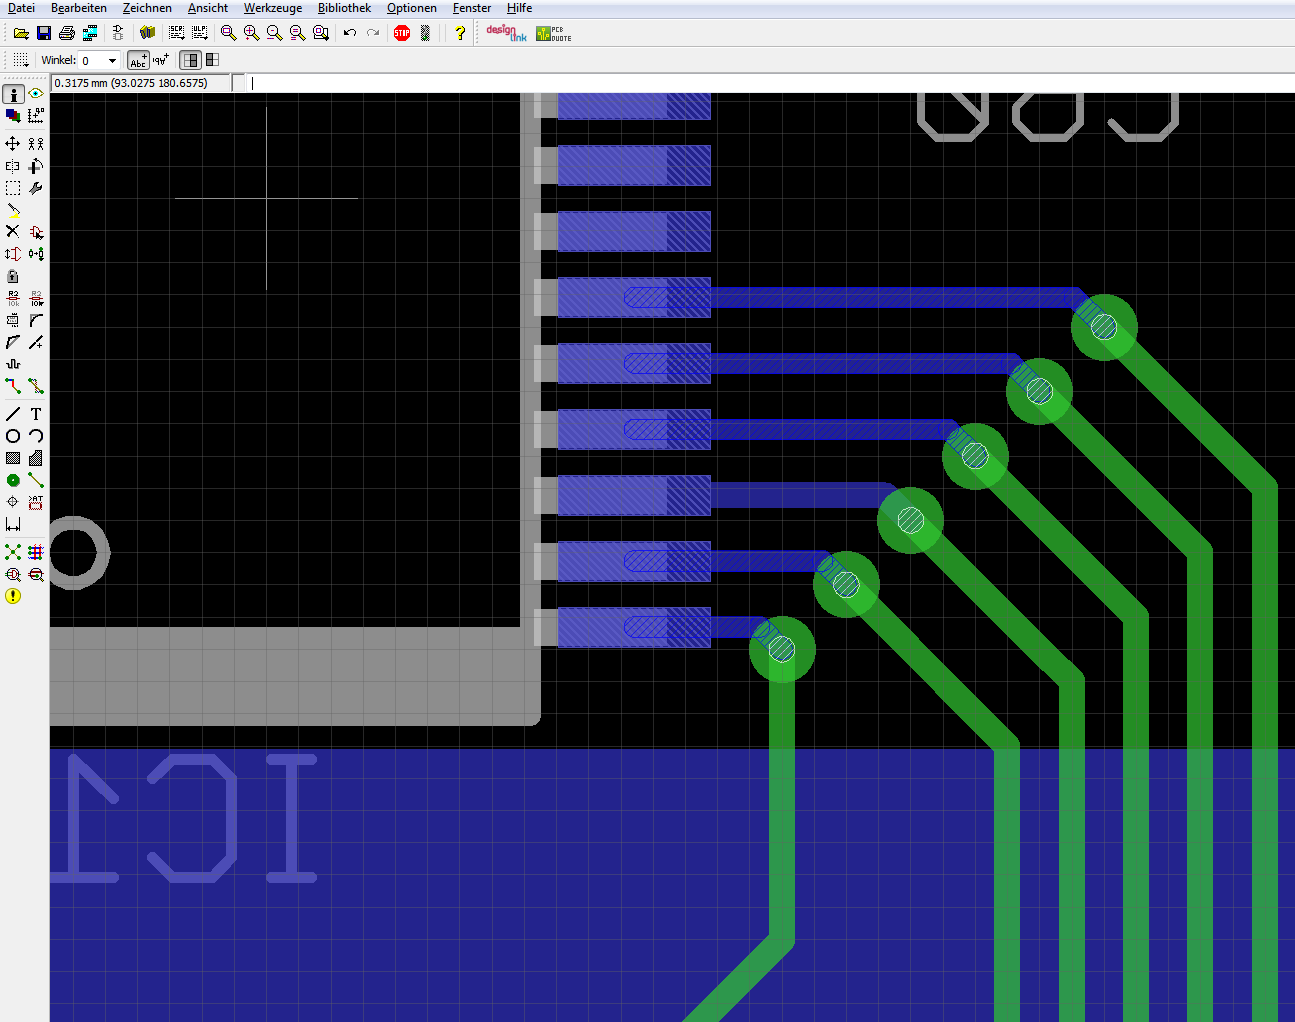Select the Info tool
The height and width of the screenshot is (1022, 1295).
[x=13, y=94]
